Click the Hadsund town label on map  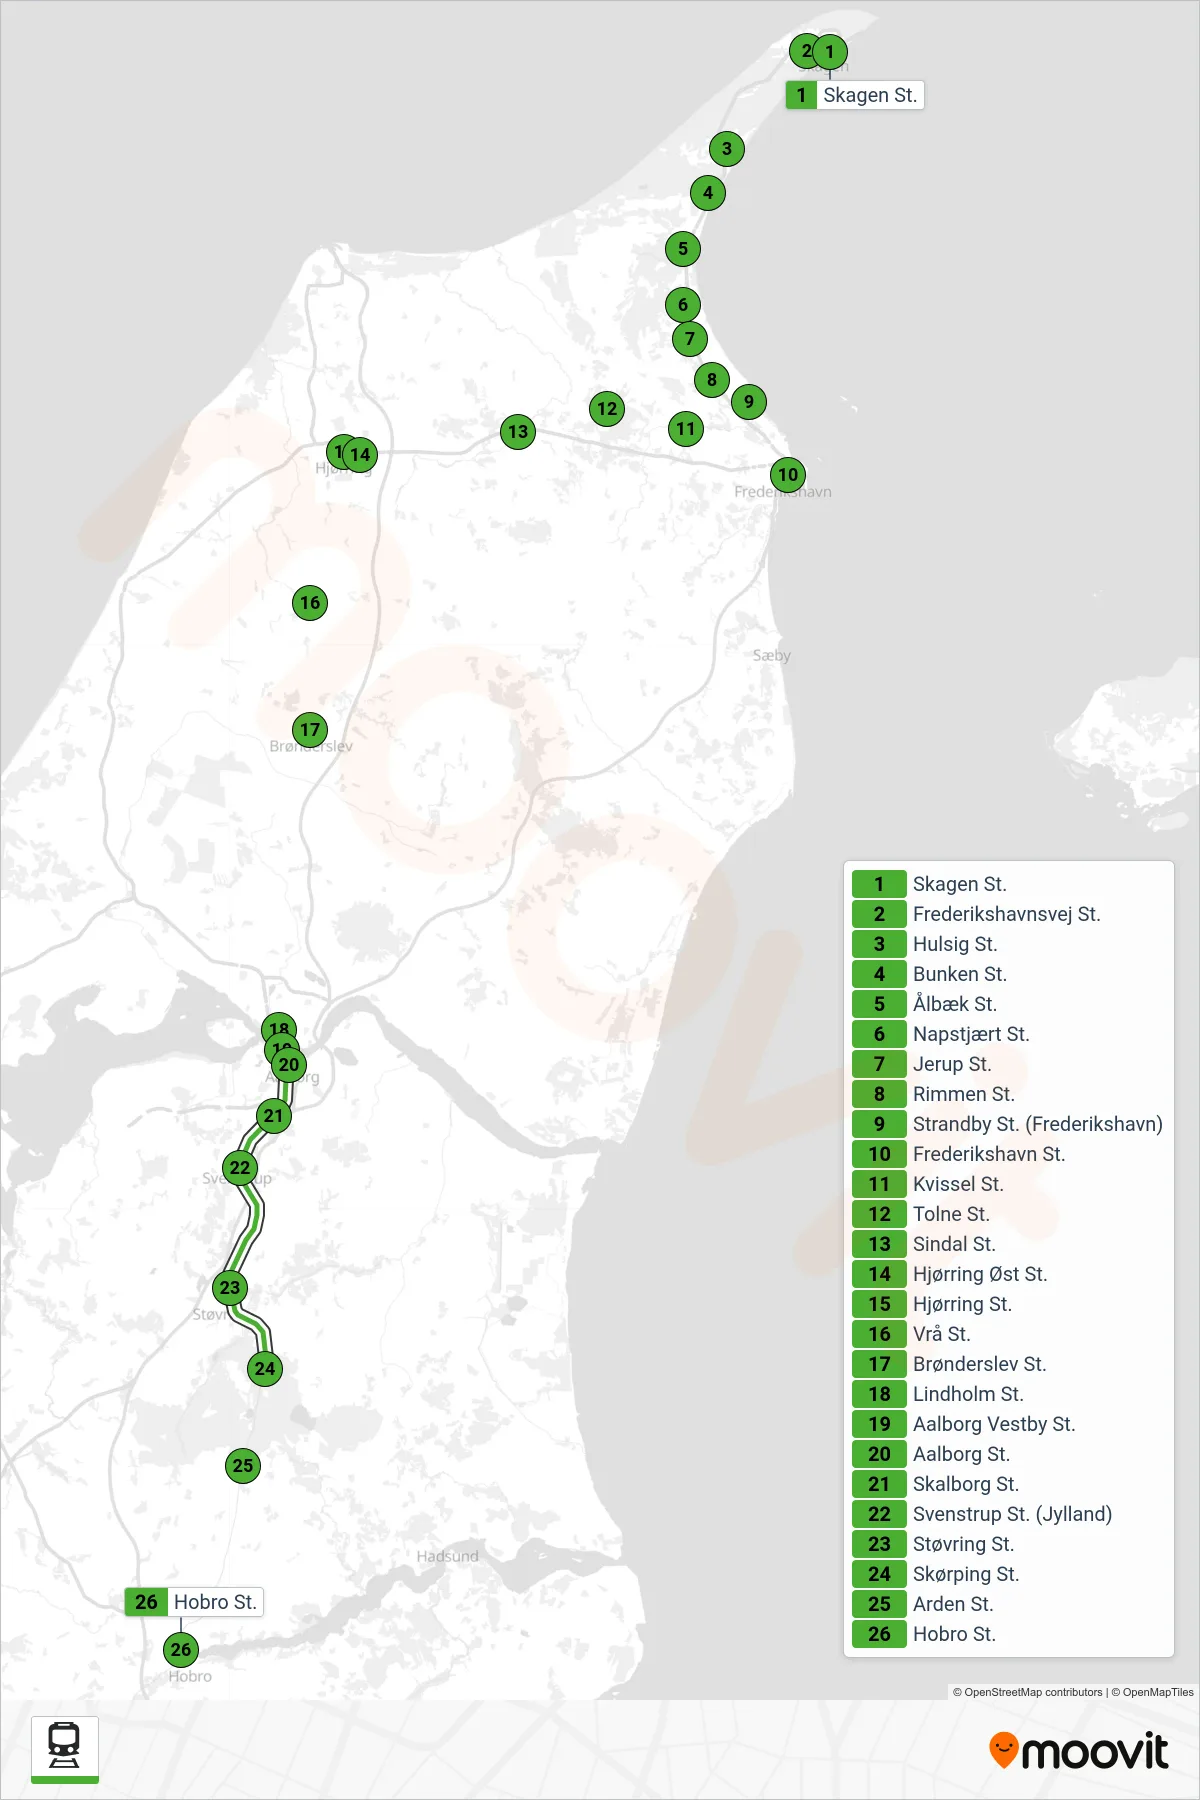coord(447,1556)
